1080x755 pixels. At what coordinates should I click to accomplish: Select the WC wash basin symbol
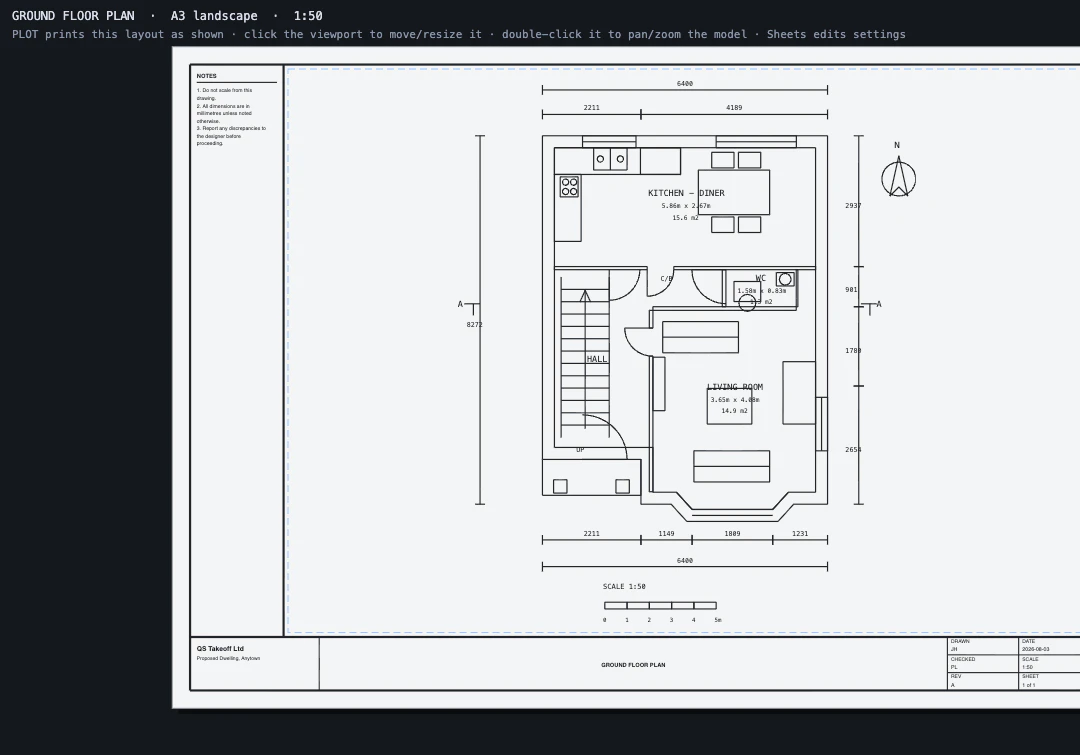coord(785,279)
